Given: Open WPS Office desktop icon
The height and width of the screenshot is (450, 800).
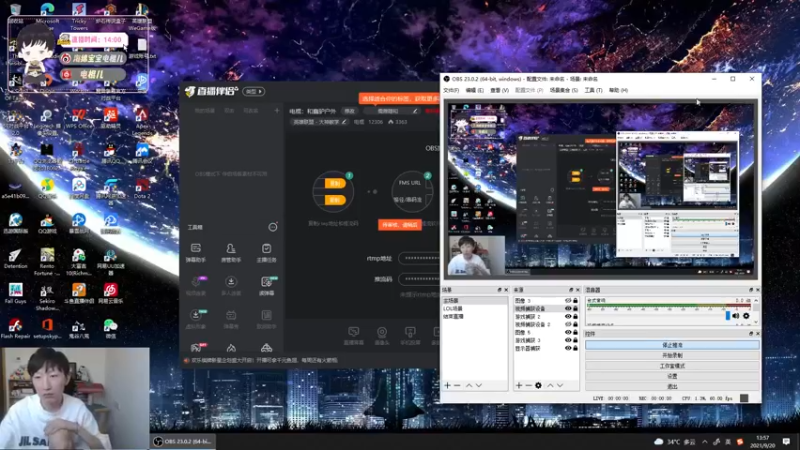Looking at the screenshot, I should click(79, 119).
